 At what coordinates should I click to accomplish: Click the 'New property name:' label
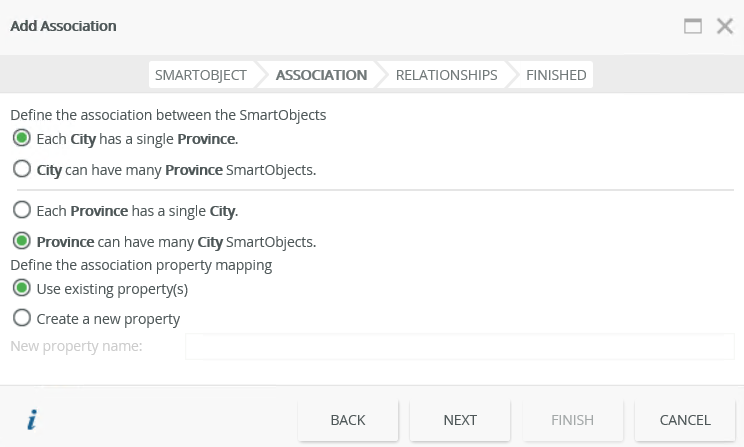76,346
